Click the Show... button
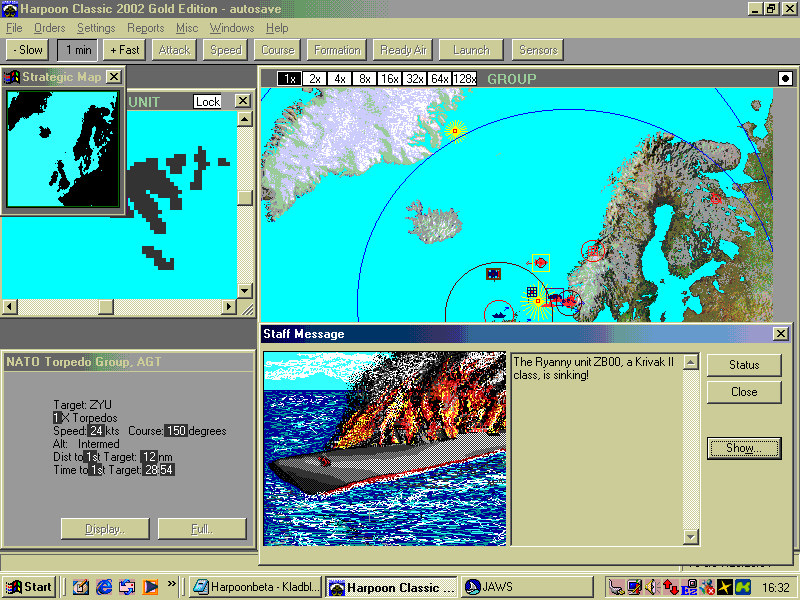 click(744, 448)
